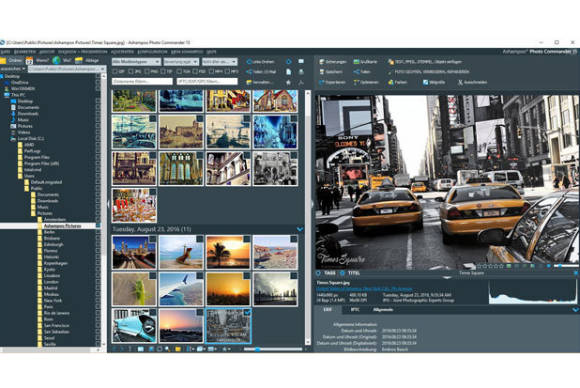Click the Speichern save icon

(x=321, y=72)
